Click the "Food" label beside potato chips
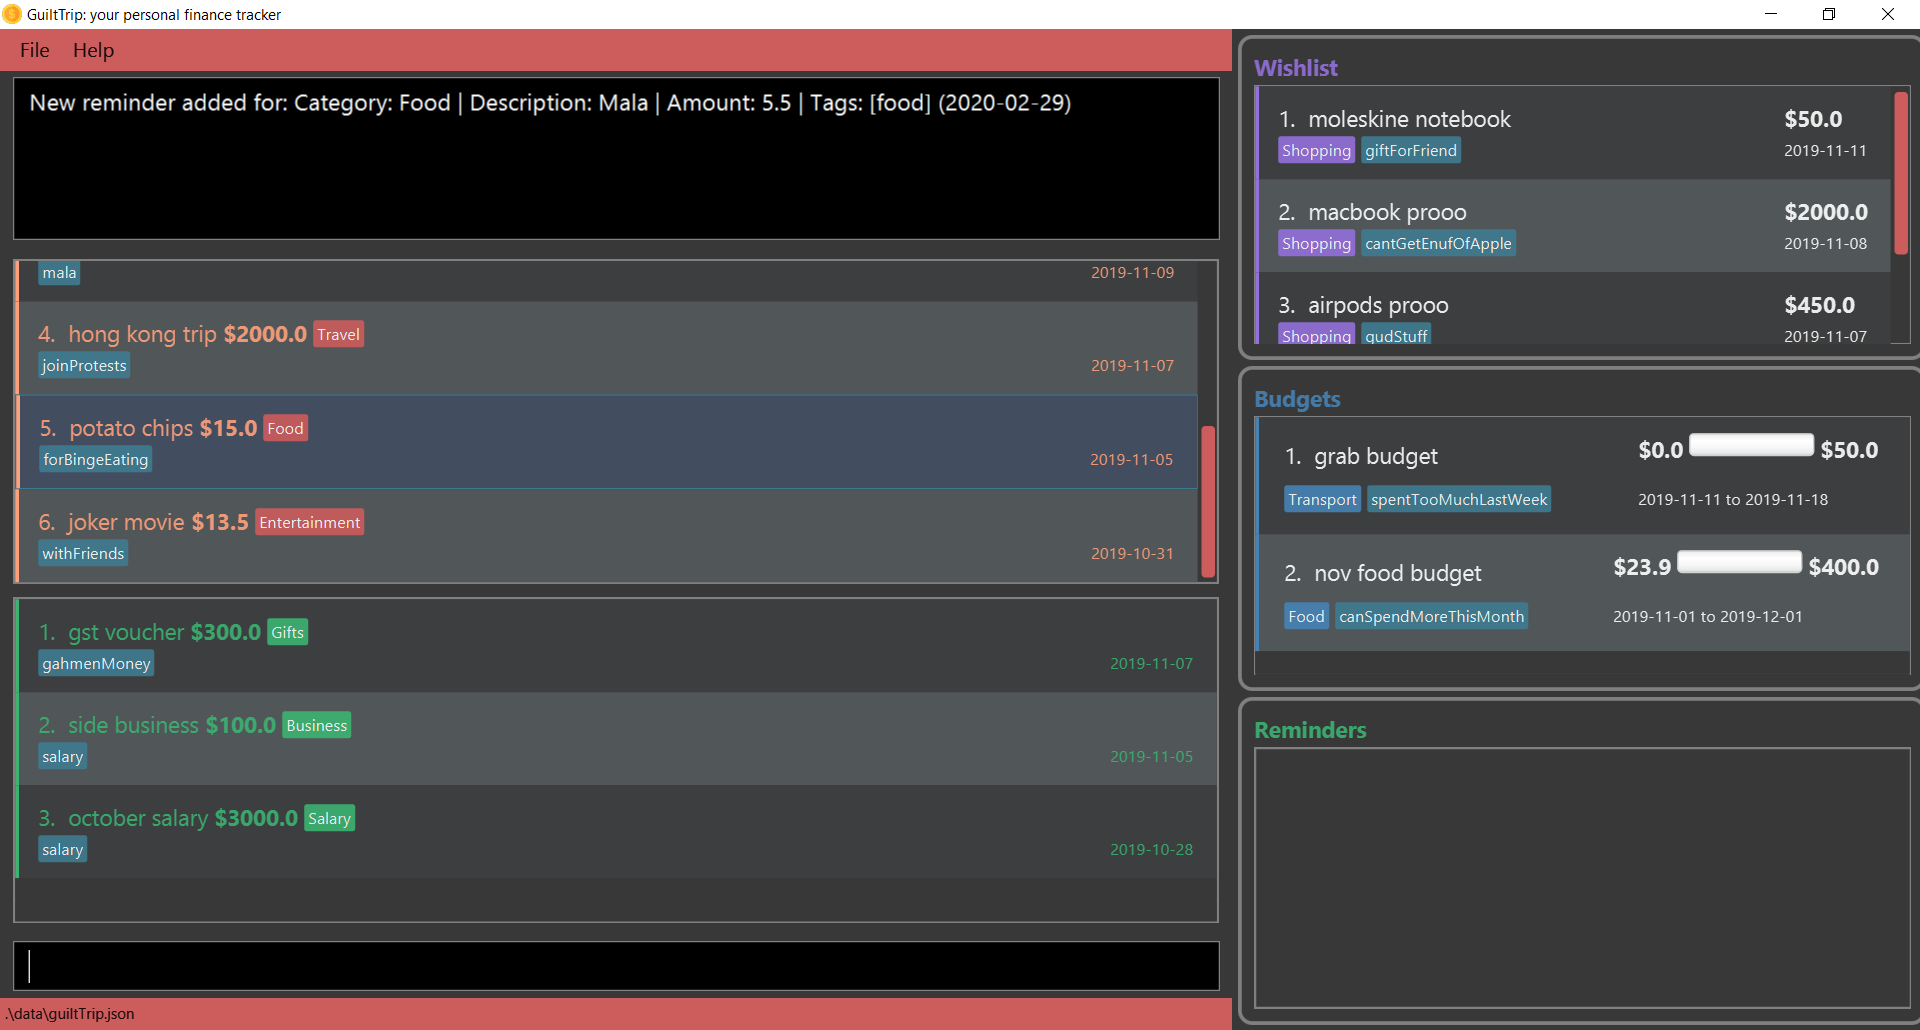Viewport: 1920px width, 1030px height. tap(285, 428)
